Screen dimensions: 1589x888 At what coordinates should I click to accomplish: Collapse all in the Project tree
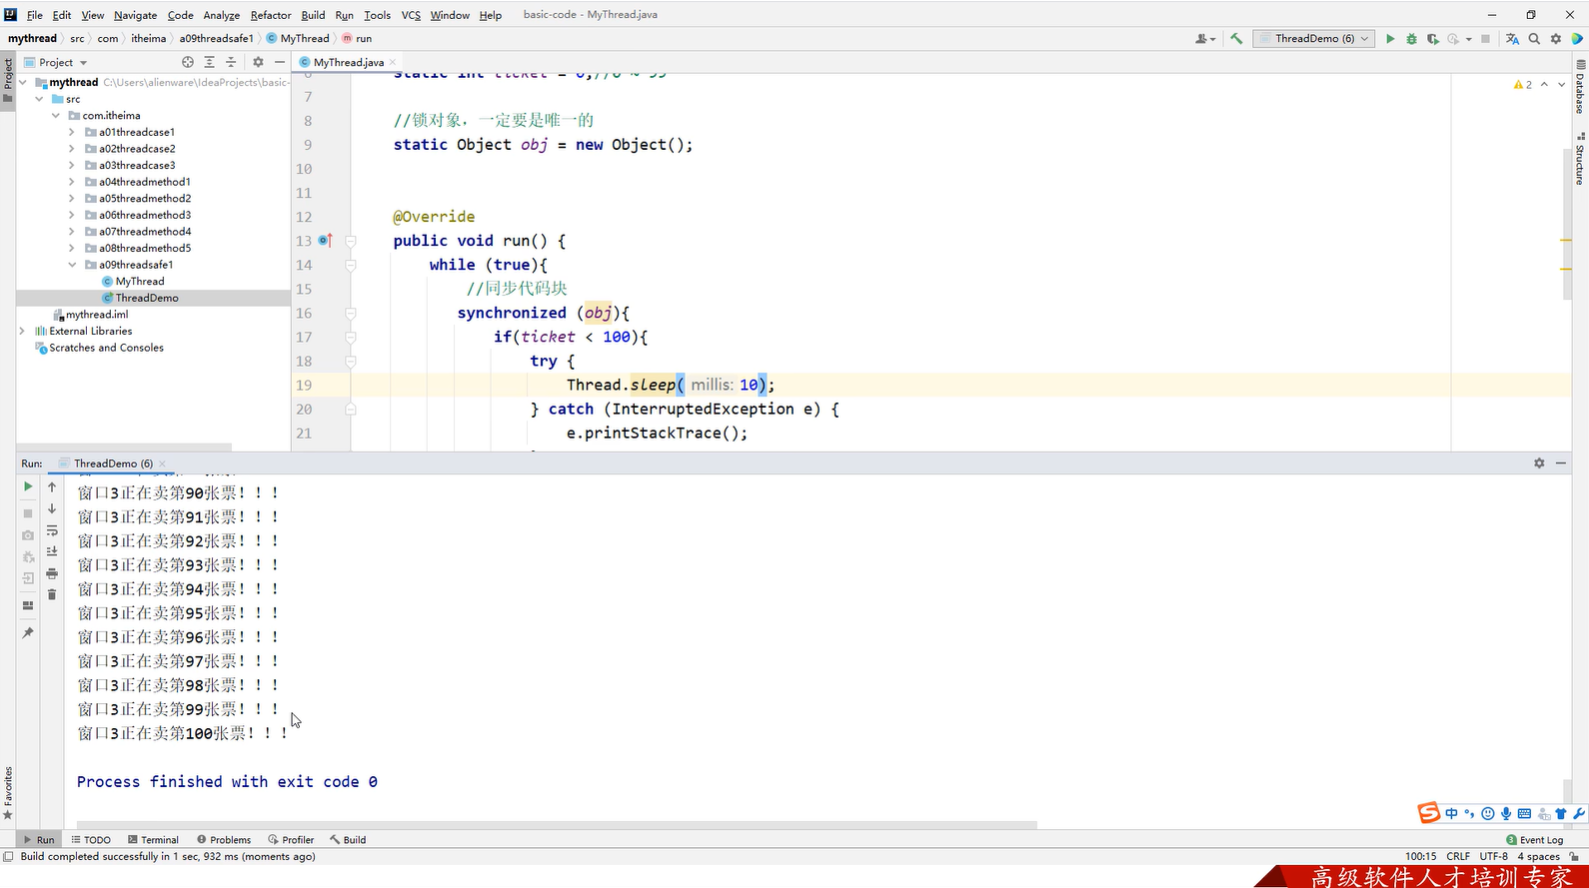tap(231, 62)
